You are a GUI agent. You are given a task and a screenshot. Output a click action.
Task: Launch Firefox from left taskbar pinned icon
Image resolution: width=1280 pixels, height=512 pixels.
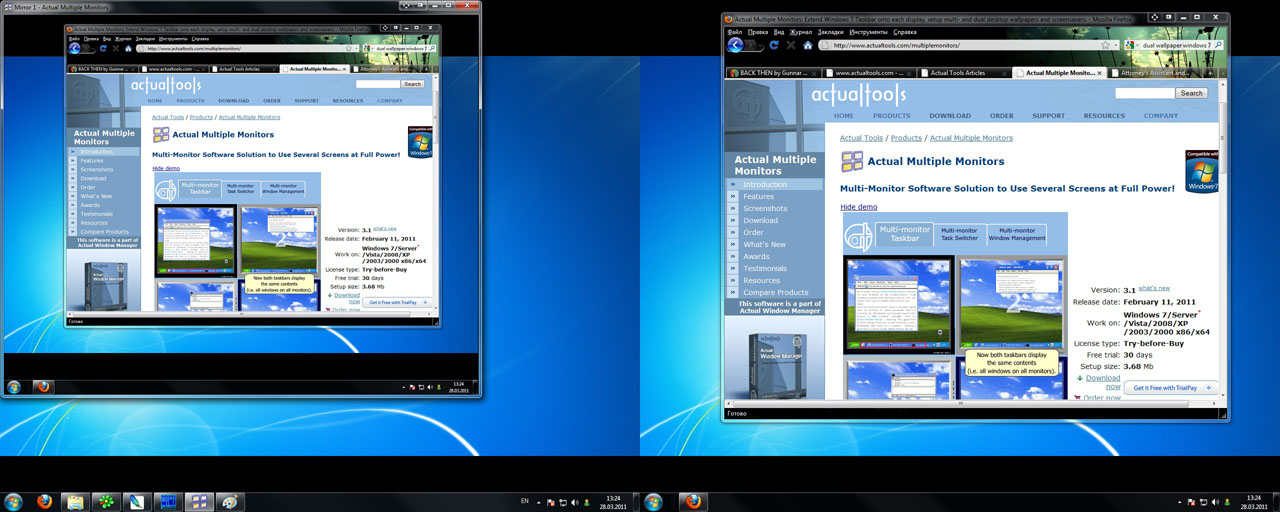coord(44,501)
